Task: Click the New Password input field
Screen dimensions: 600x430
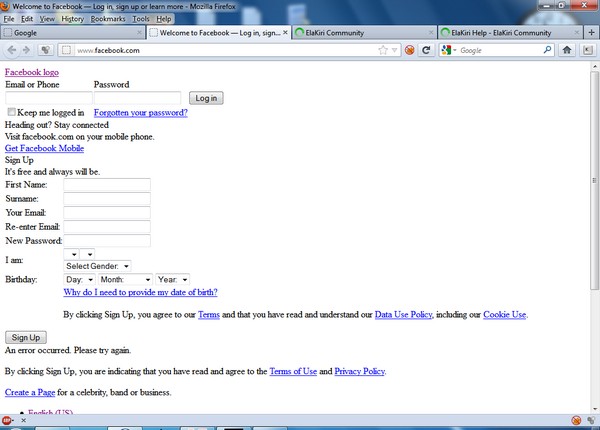Action: click(x=107, y=241)
